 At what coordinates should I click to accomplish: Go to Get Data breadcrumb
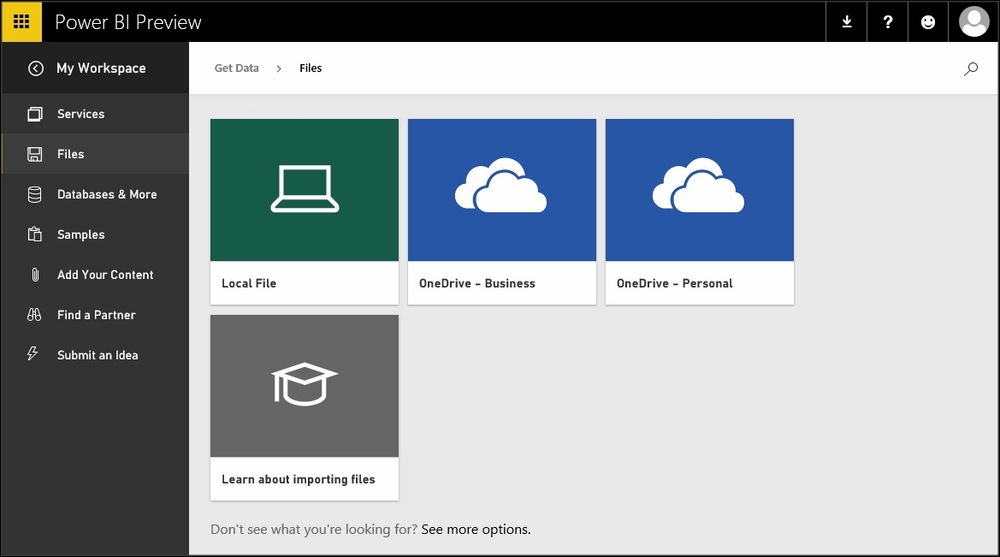(x=236, y=68)
